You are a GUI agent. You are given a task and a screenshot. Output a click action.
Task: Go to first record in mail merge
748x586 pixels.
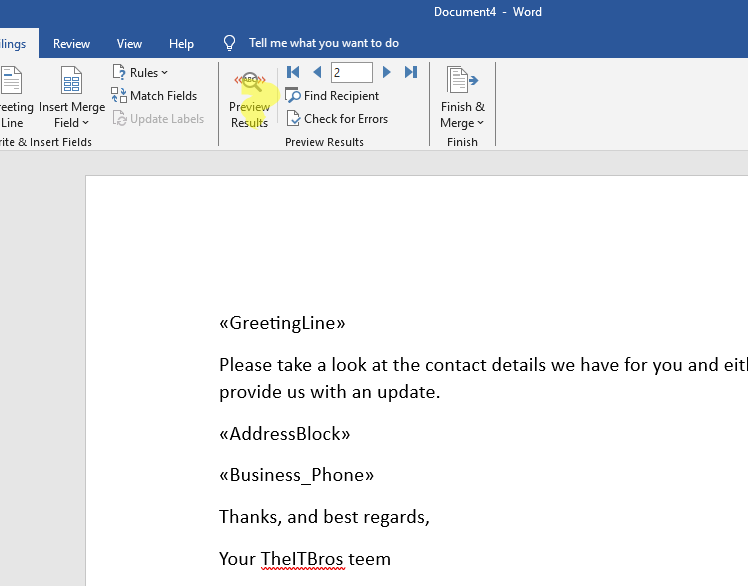[293, 72]
